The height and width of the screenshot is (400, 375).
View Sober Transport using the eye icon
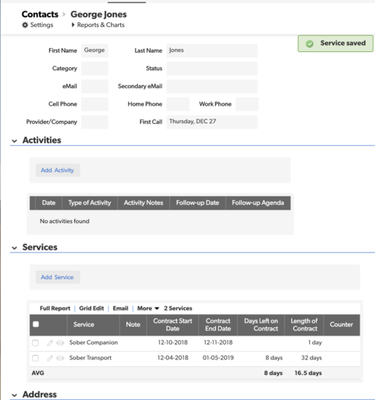(60, 358)
